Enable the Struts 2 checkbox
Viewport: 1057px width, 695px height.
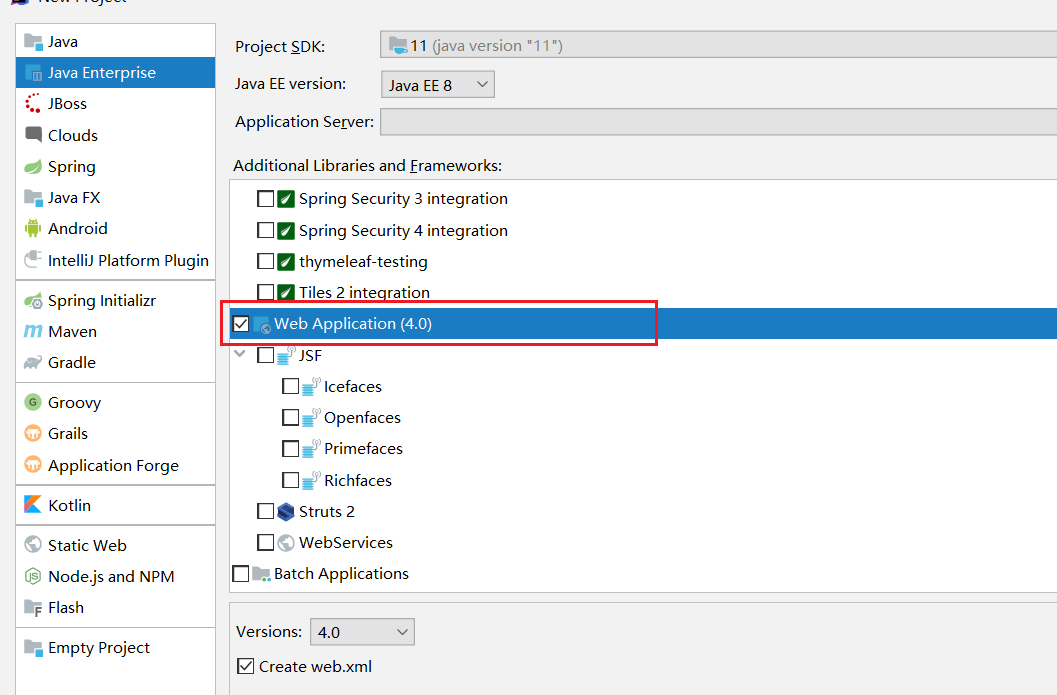point(266,512)
